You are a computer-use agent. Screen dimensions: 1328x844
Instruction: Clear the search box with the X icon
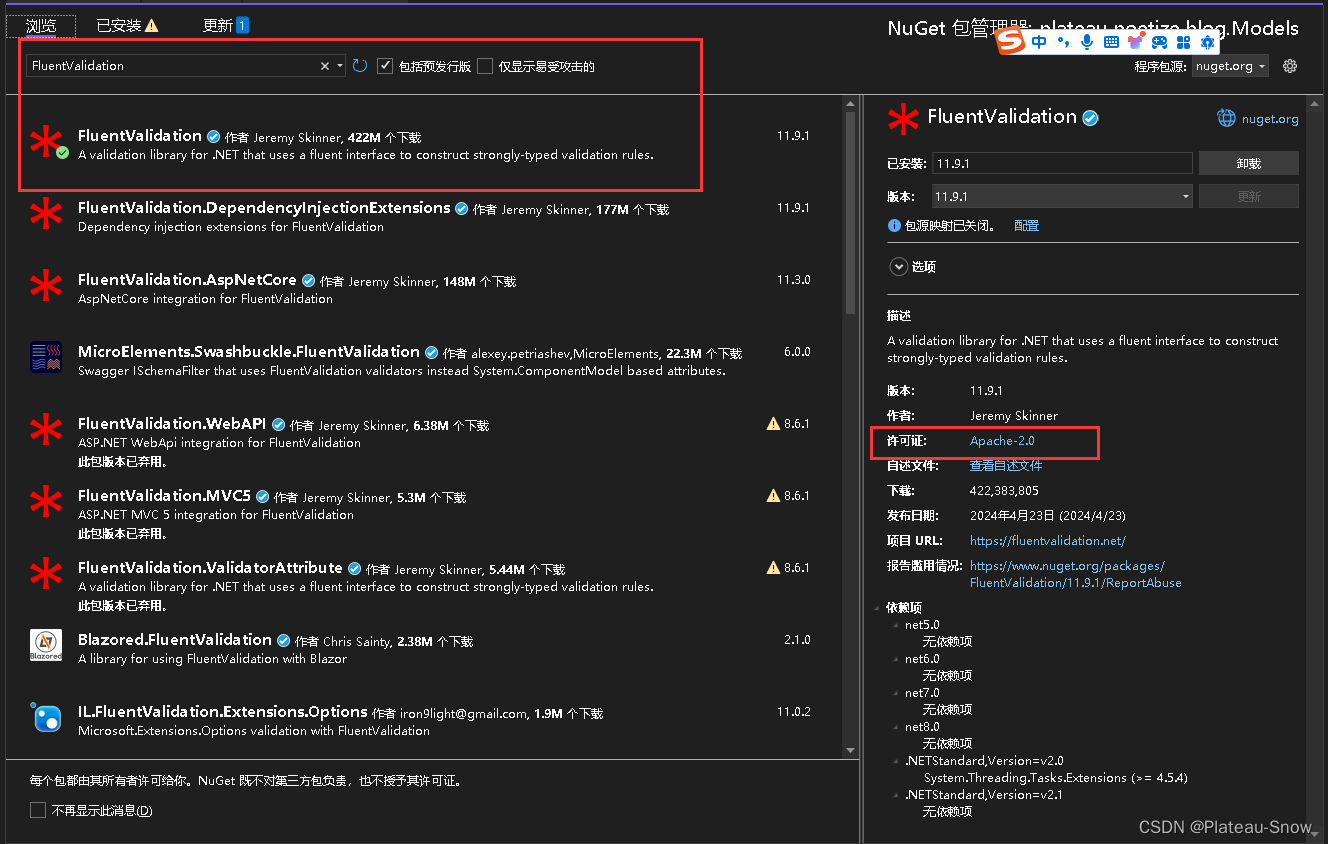325,64
